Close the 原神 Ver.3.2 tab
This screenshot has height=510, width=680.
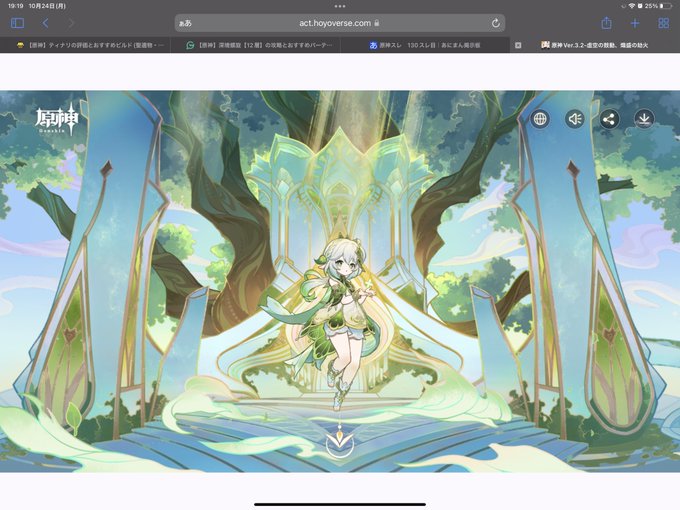[x=518, y=45]
